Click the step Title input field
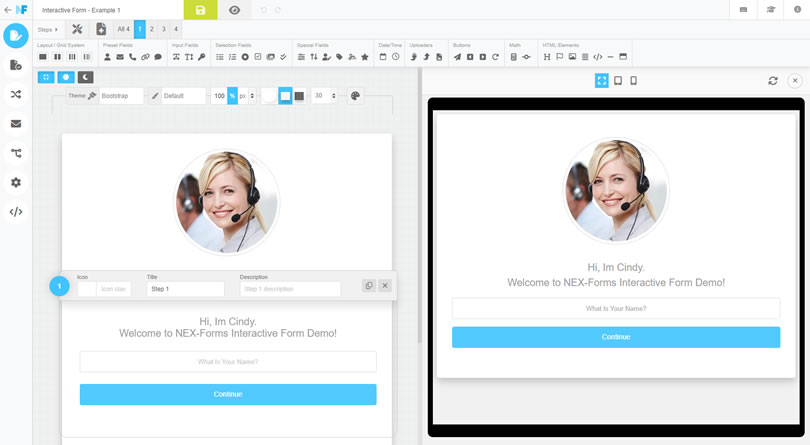The width and height of the screenshot is (810, 445). click(x=186, y=289)
